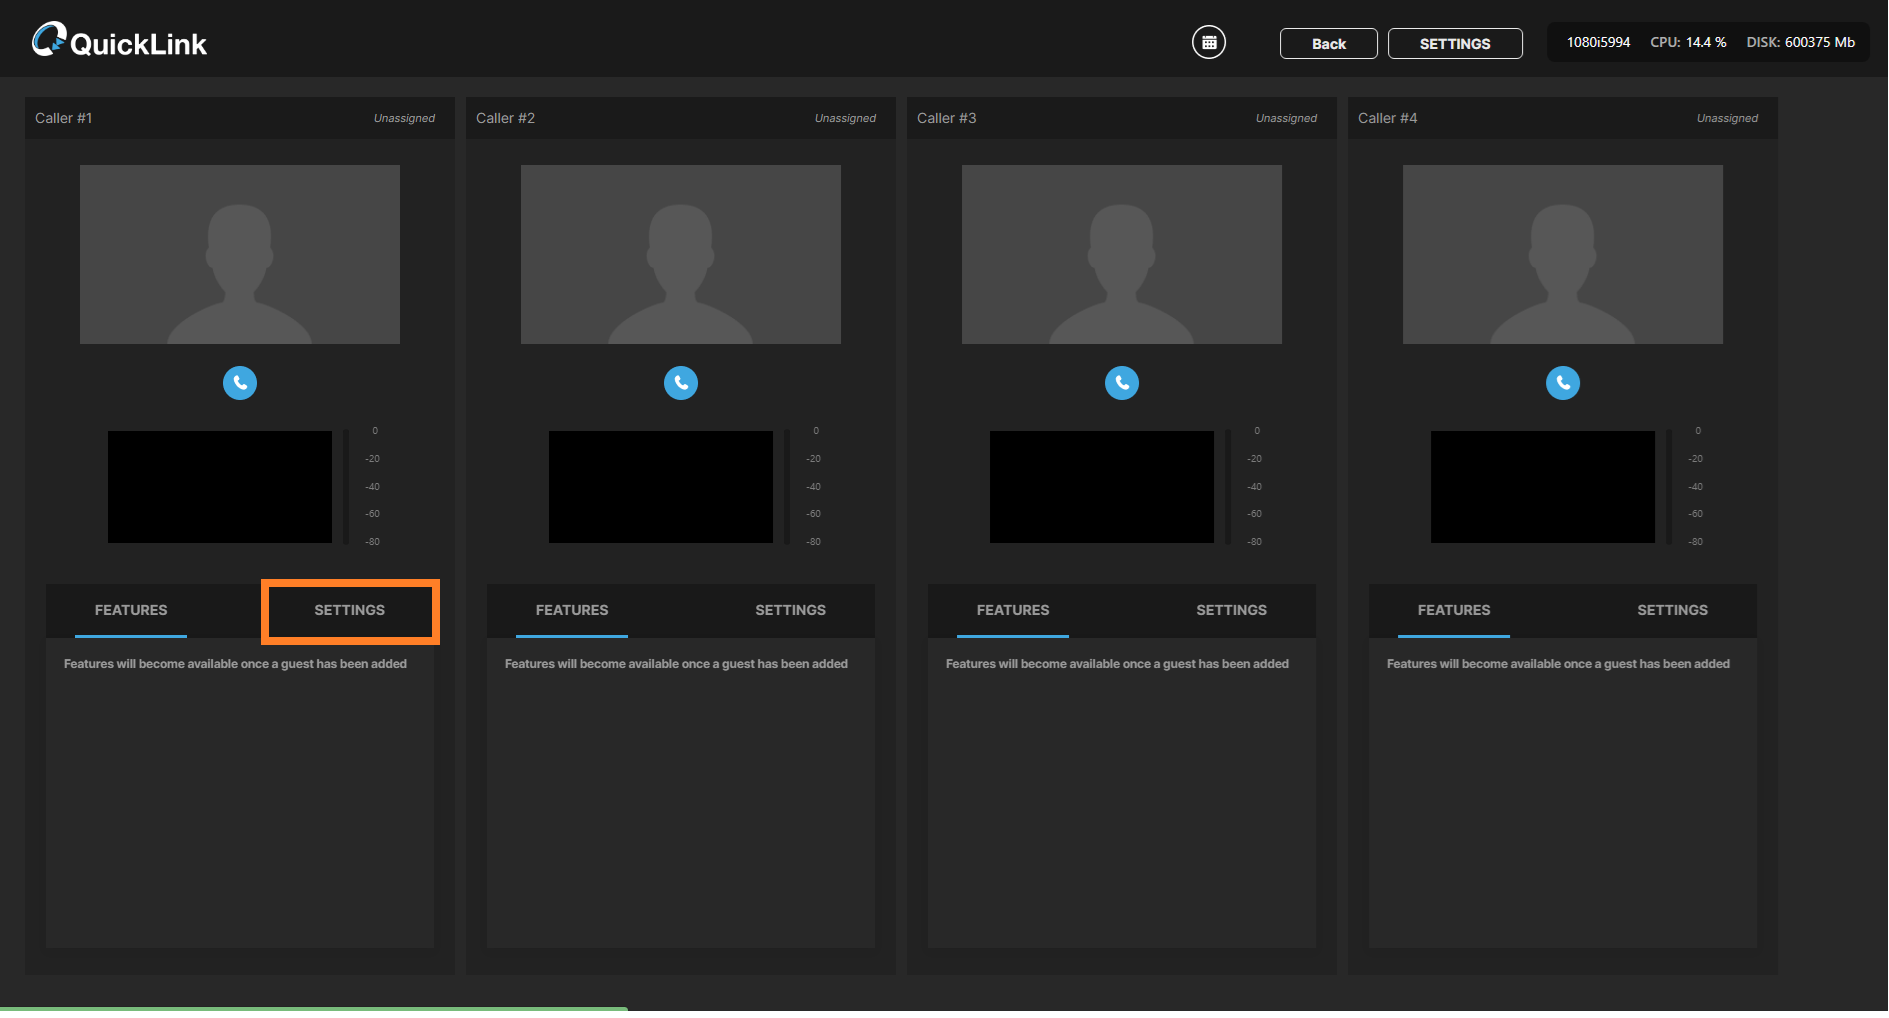Open the Caller #2 FEATURES tab
The height and width of the screenshot is (1018, 1889).
pos(572,610)
